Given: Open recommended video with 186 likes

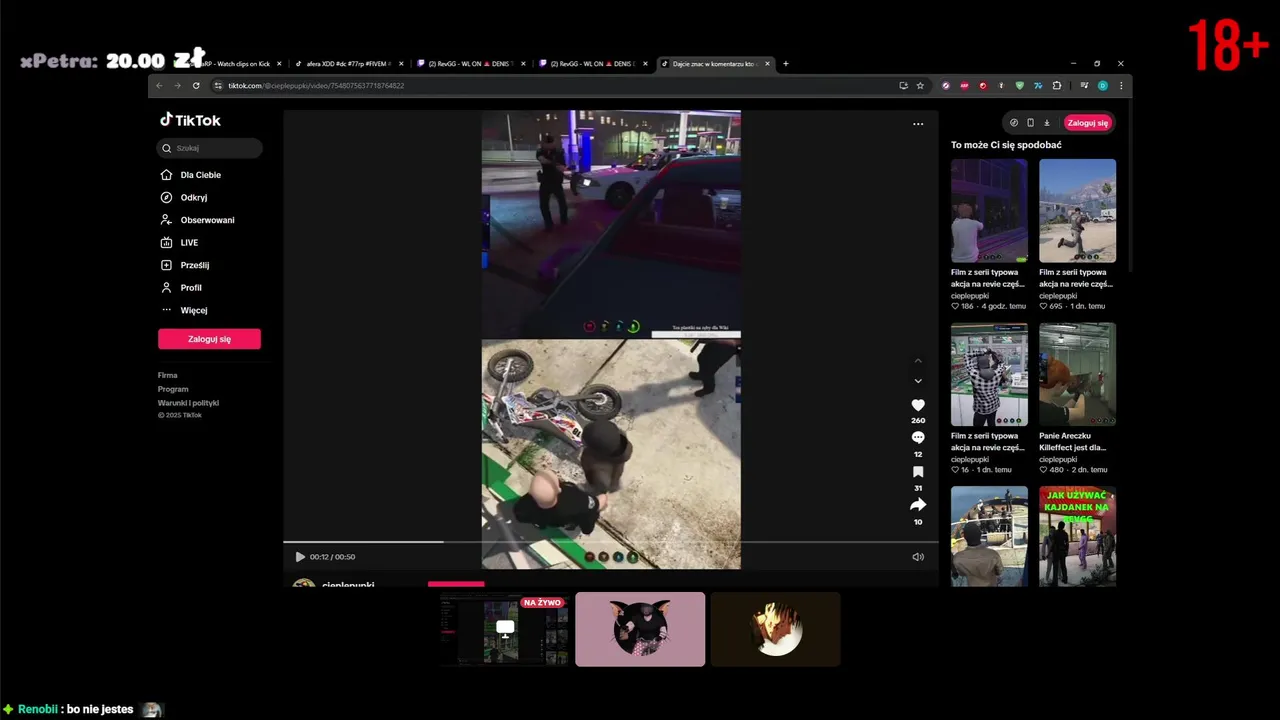Looking at the screenshot, I should 989,211.
